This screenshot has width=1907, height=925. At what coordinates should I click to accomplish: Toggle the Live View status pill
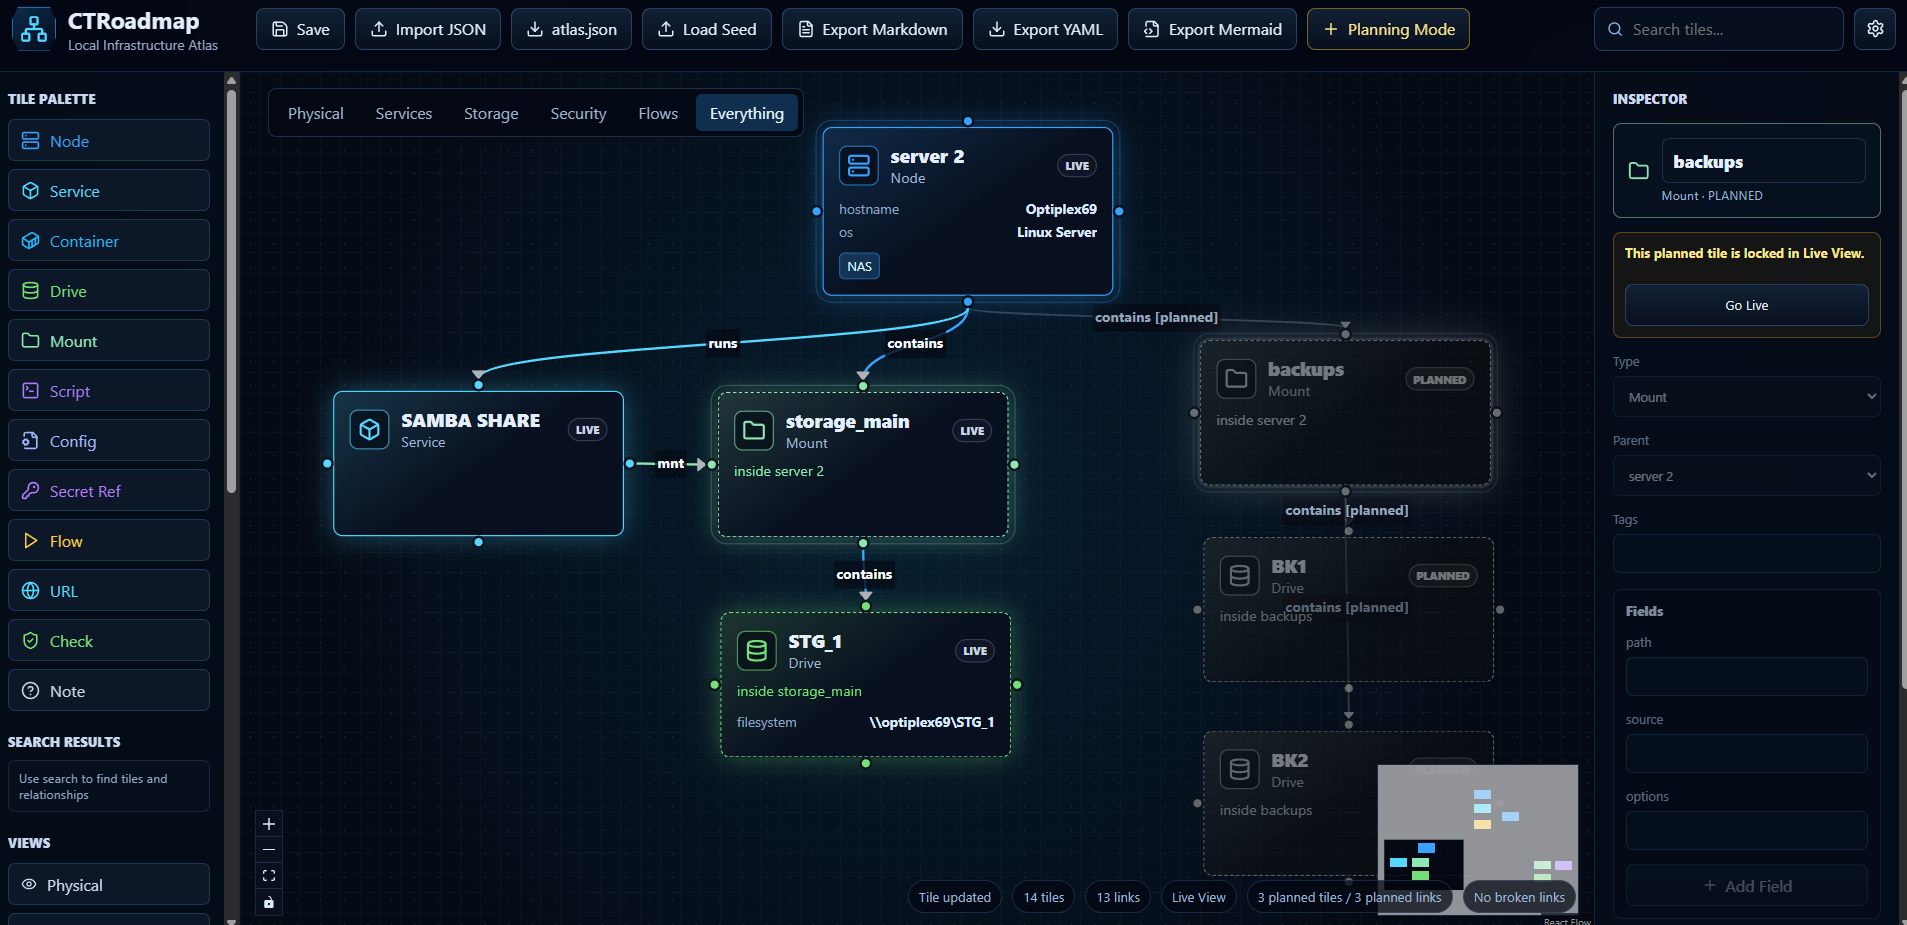pos(1198,897)
